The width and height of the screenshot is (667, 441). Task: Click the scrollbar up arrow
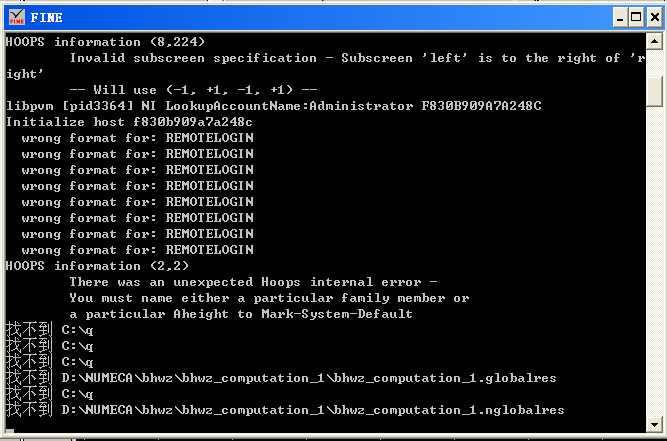655,43
